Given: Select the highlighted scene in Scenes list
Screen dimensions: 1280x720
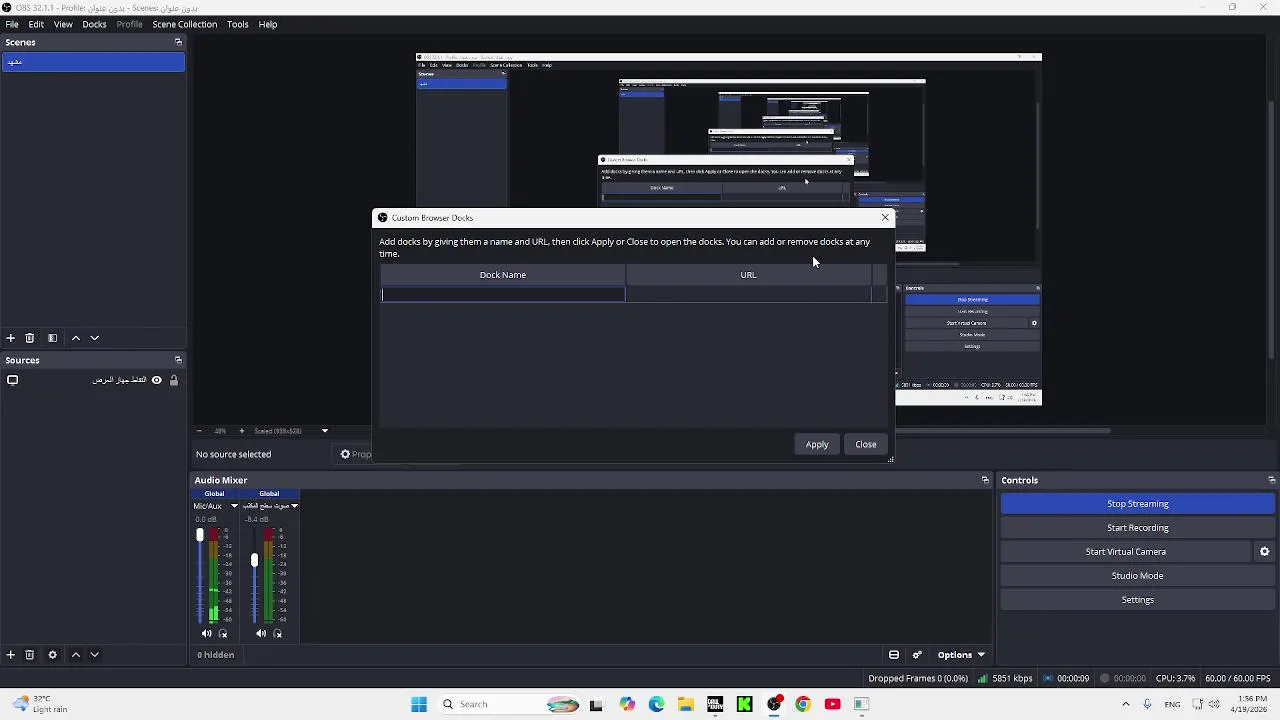Looking at the screenshot, I should 93,62.
